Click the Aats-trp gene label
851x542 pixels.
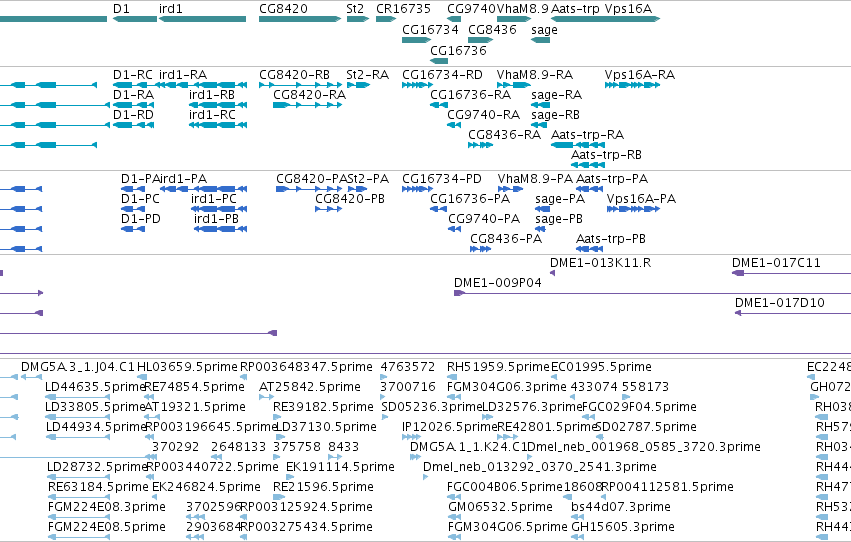tap(575, 9)
